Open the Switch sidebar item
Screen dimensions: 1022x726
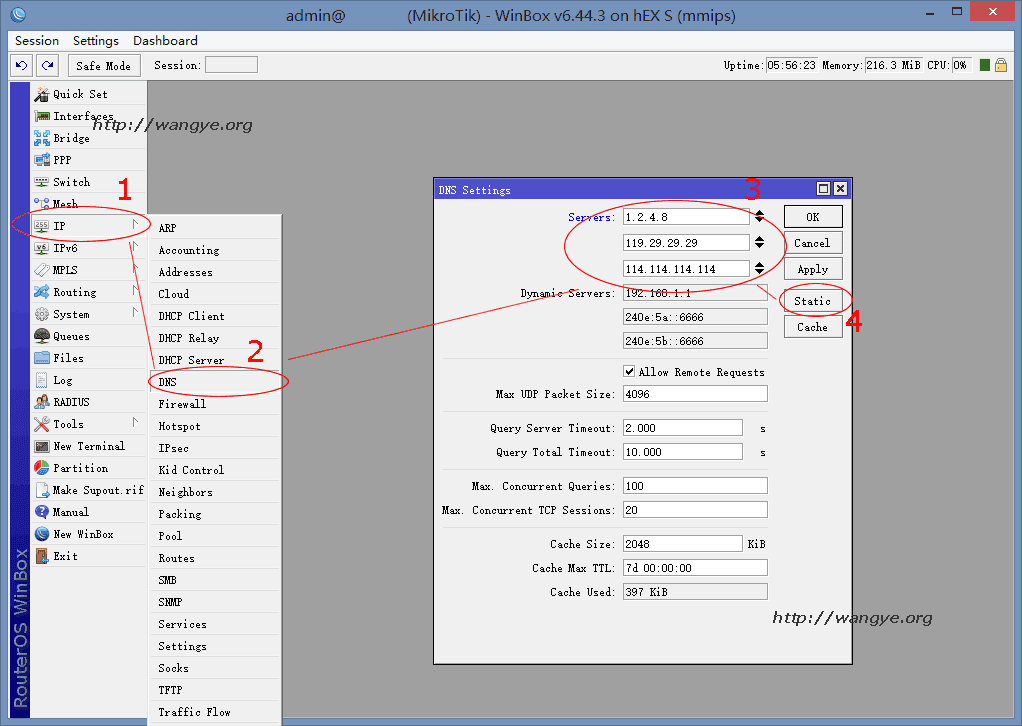[89, 182]
